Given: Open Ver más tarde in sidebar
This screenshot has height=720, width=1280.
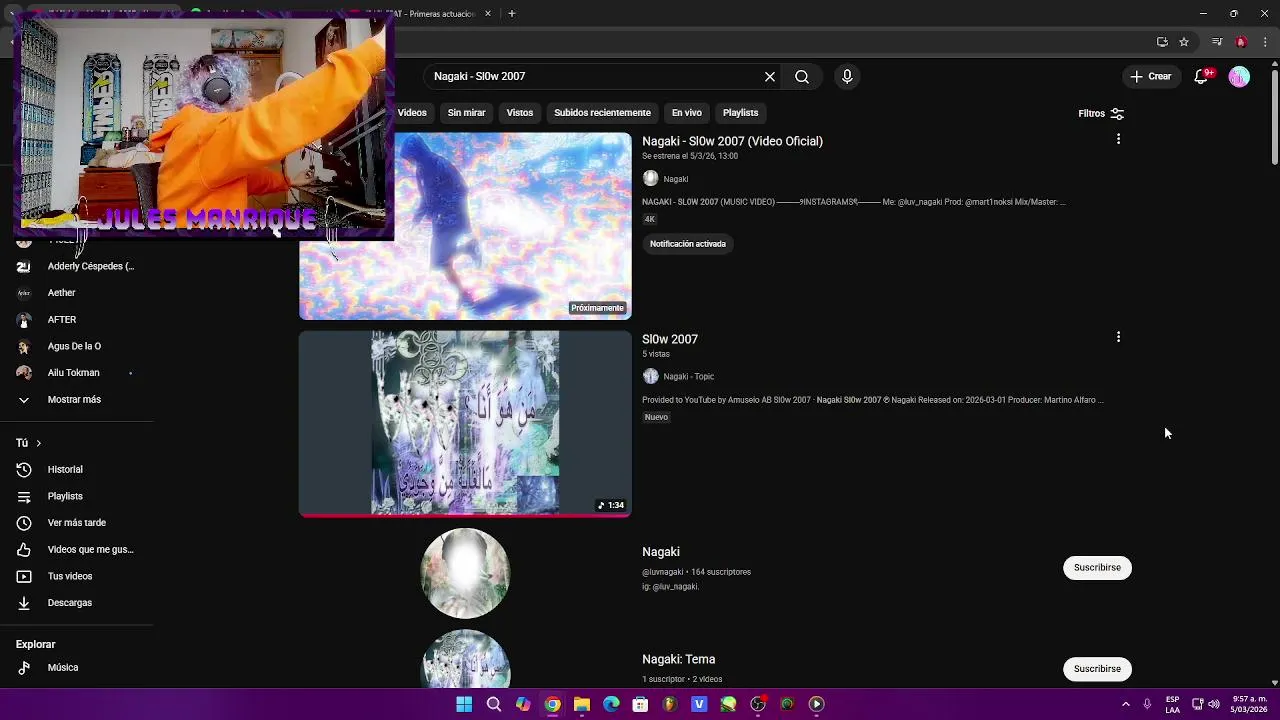Looking at the screenshot, I should [76, 523].
